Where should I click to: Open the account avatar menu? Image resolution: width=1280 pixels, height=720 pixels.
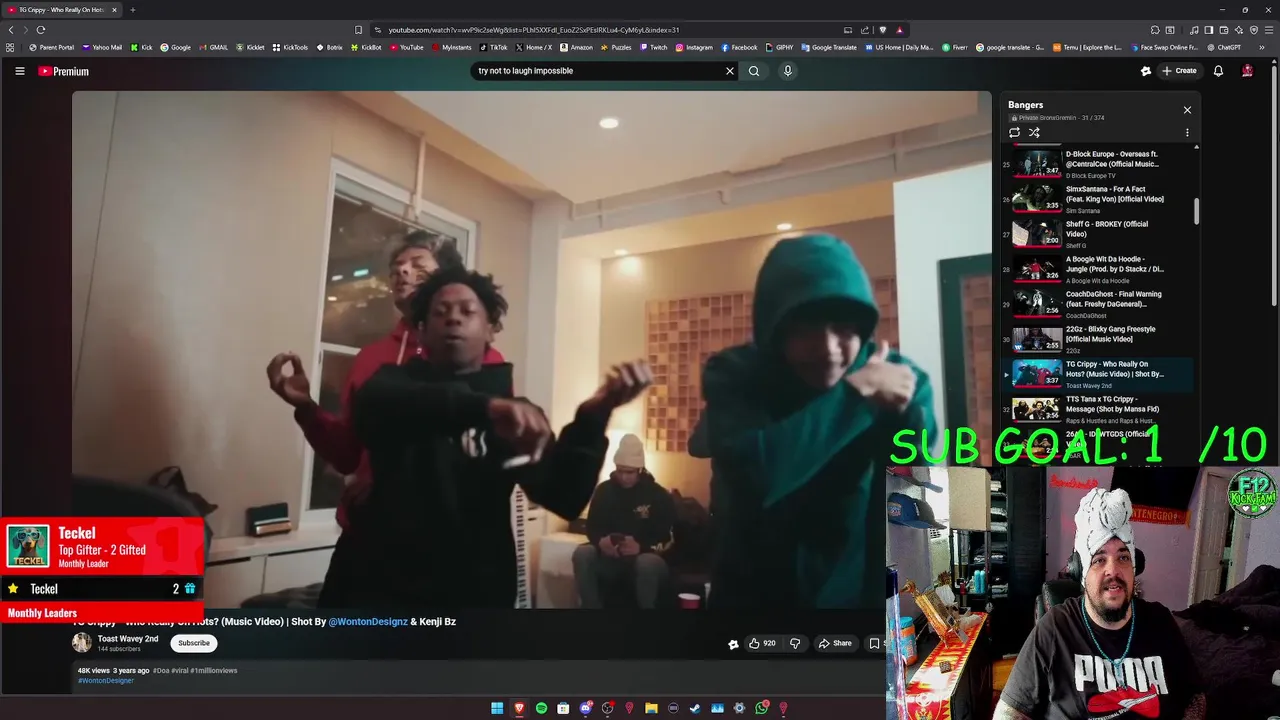coord(1247,71)
